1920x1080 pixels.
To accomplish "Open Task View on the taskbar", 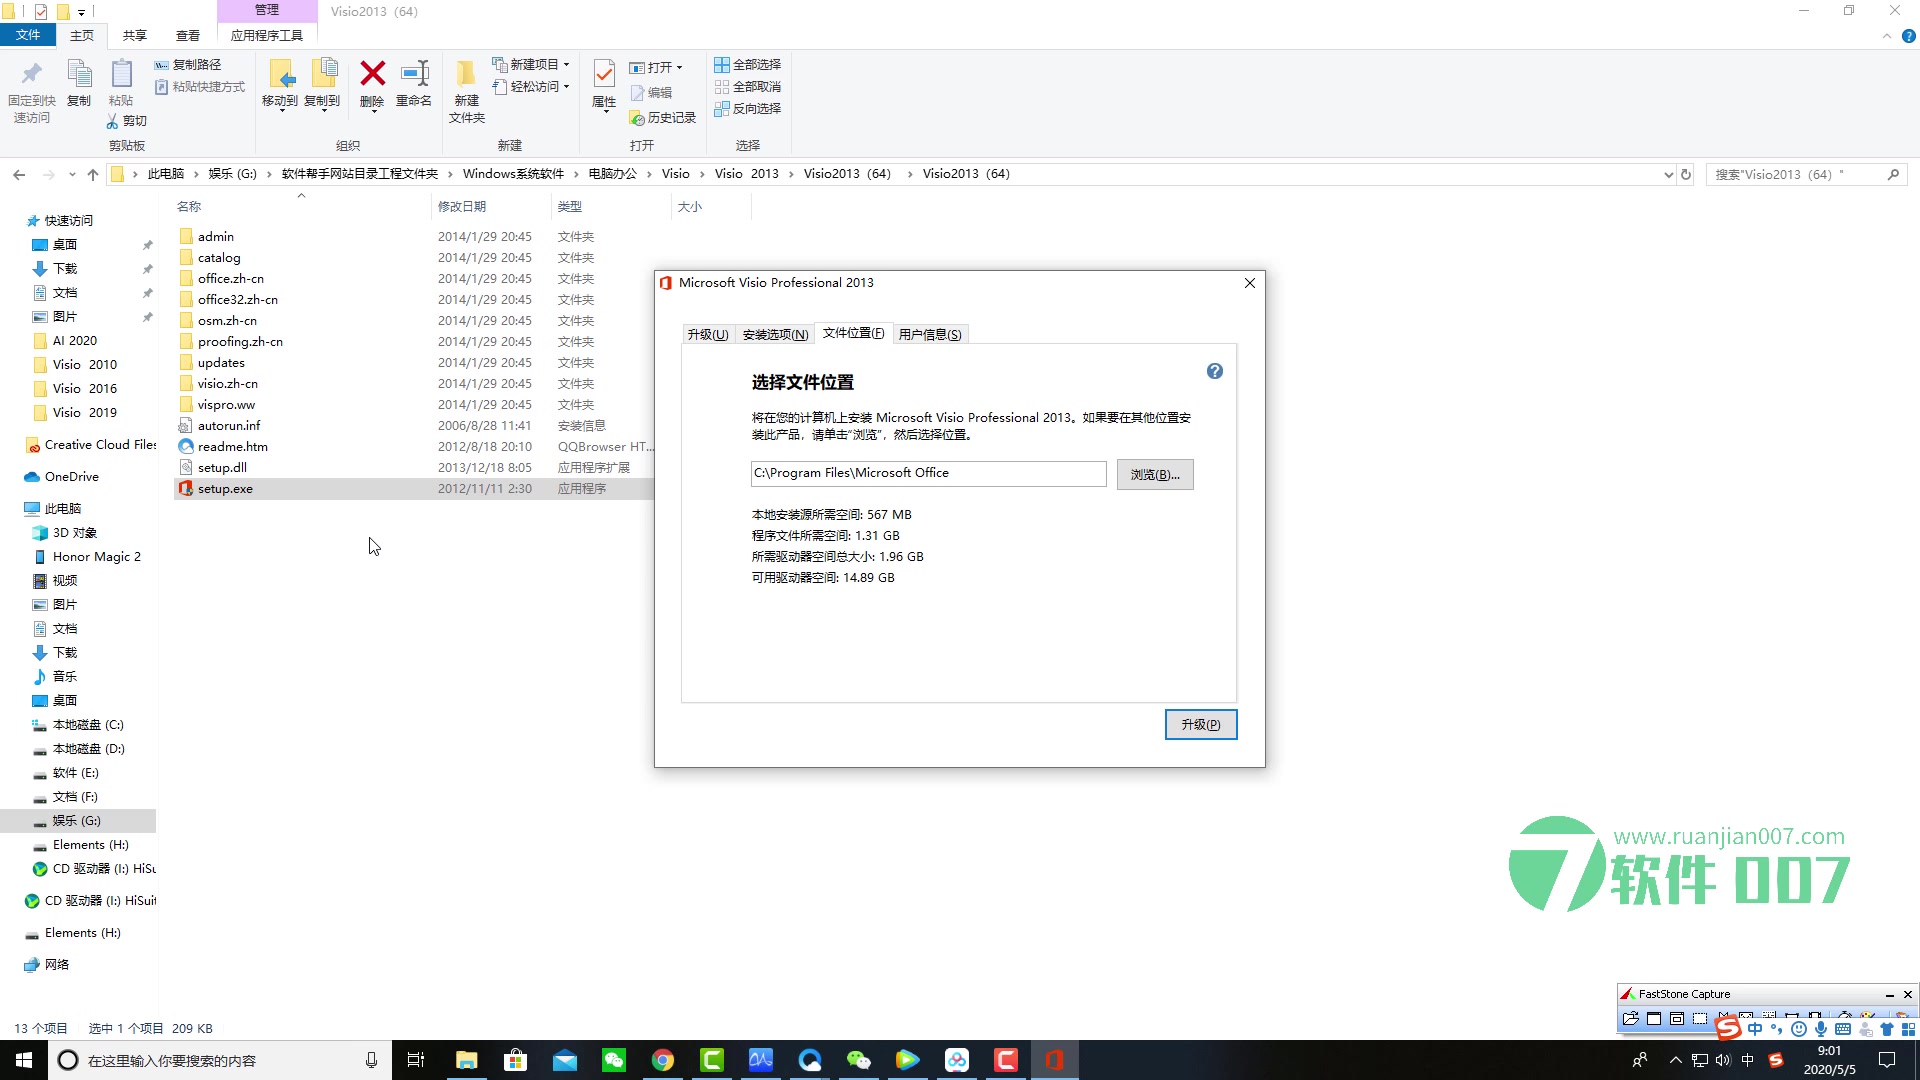I will point(416,1060).
